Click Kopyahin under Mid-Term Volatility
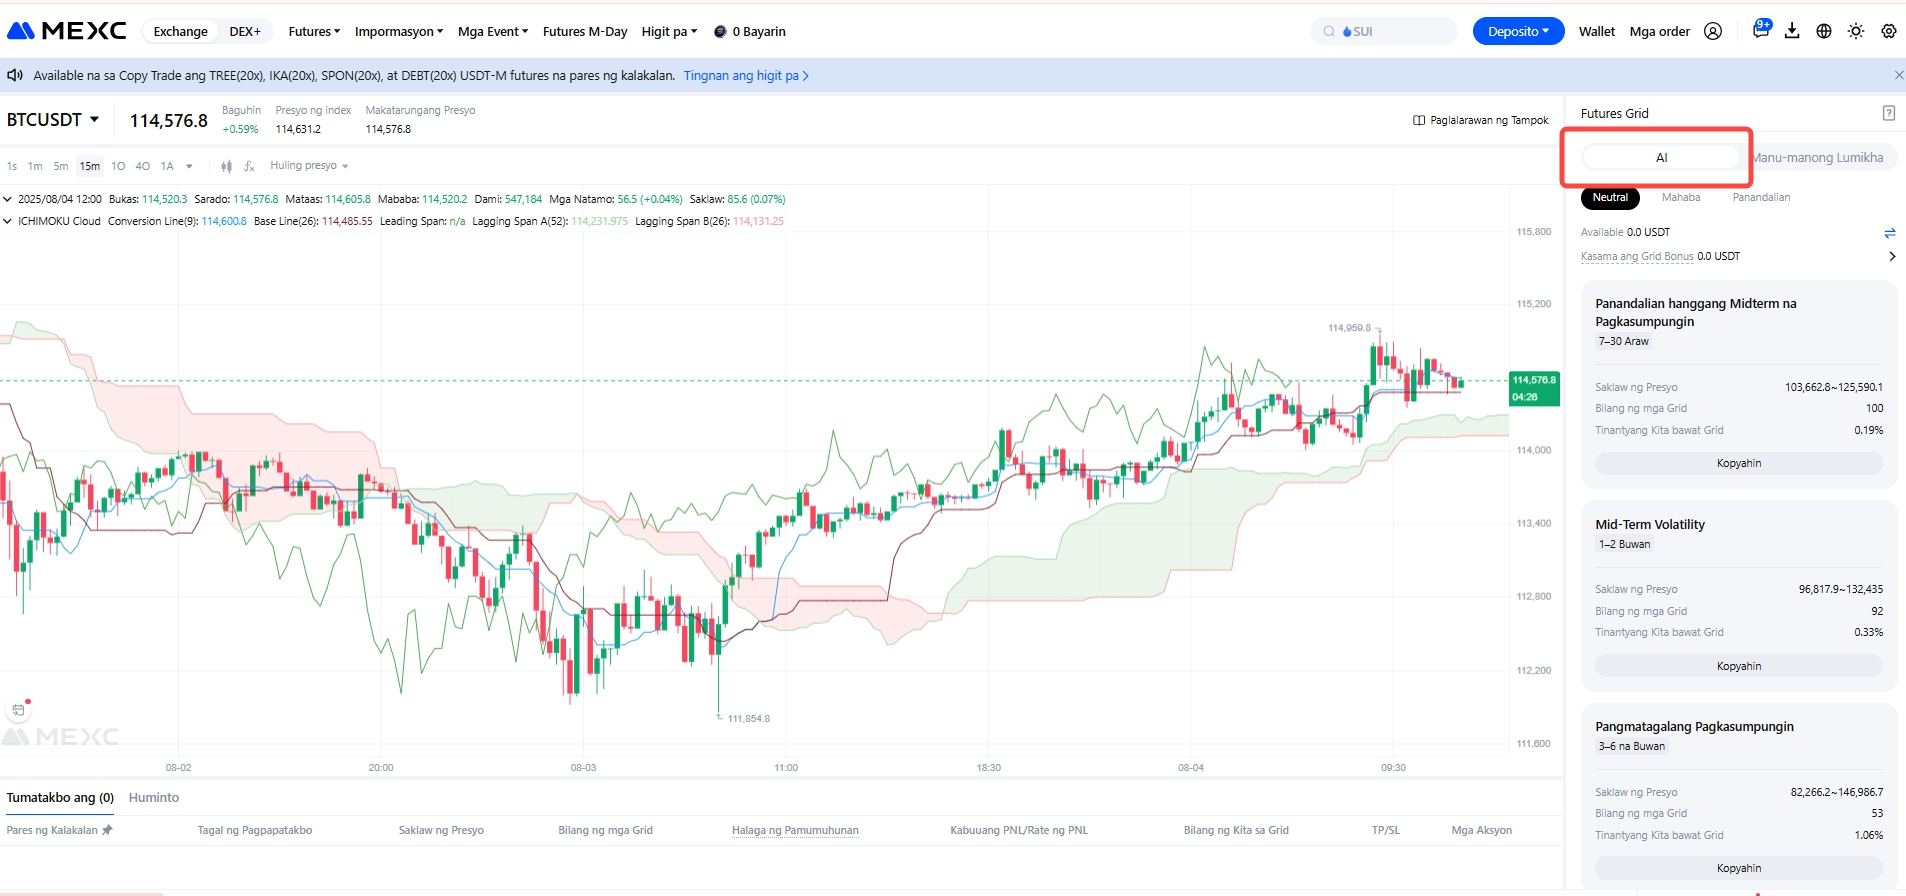 pyautogui.click(x=1738, y=666)
